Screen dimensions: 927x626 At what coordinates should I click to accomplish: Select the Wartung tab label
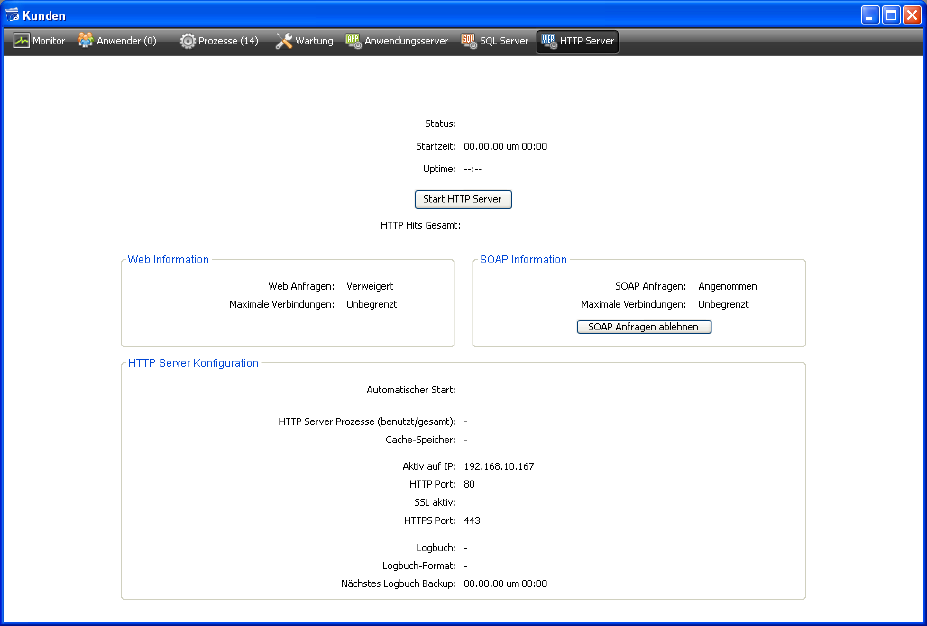point(314,41)
